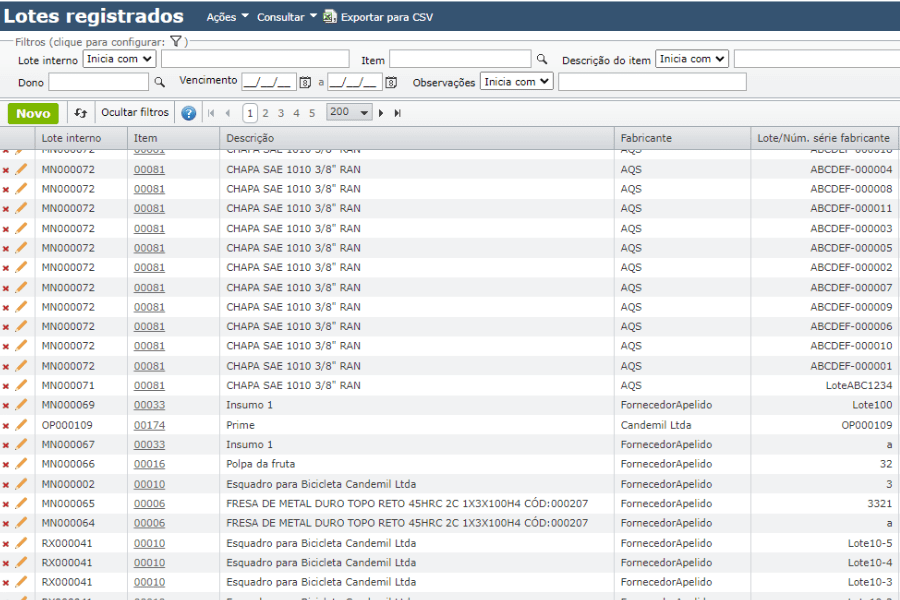Image resolution: width=900 pixels, height=600 pixels.
Task: Open the Lote interno 'Inicia com' dropdown
Action: point(117,58)
